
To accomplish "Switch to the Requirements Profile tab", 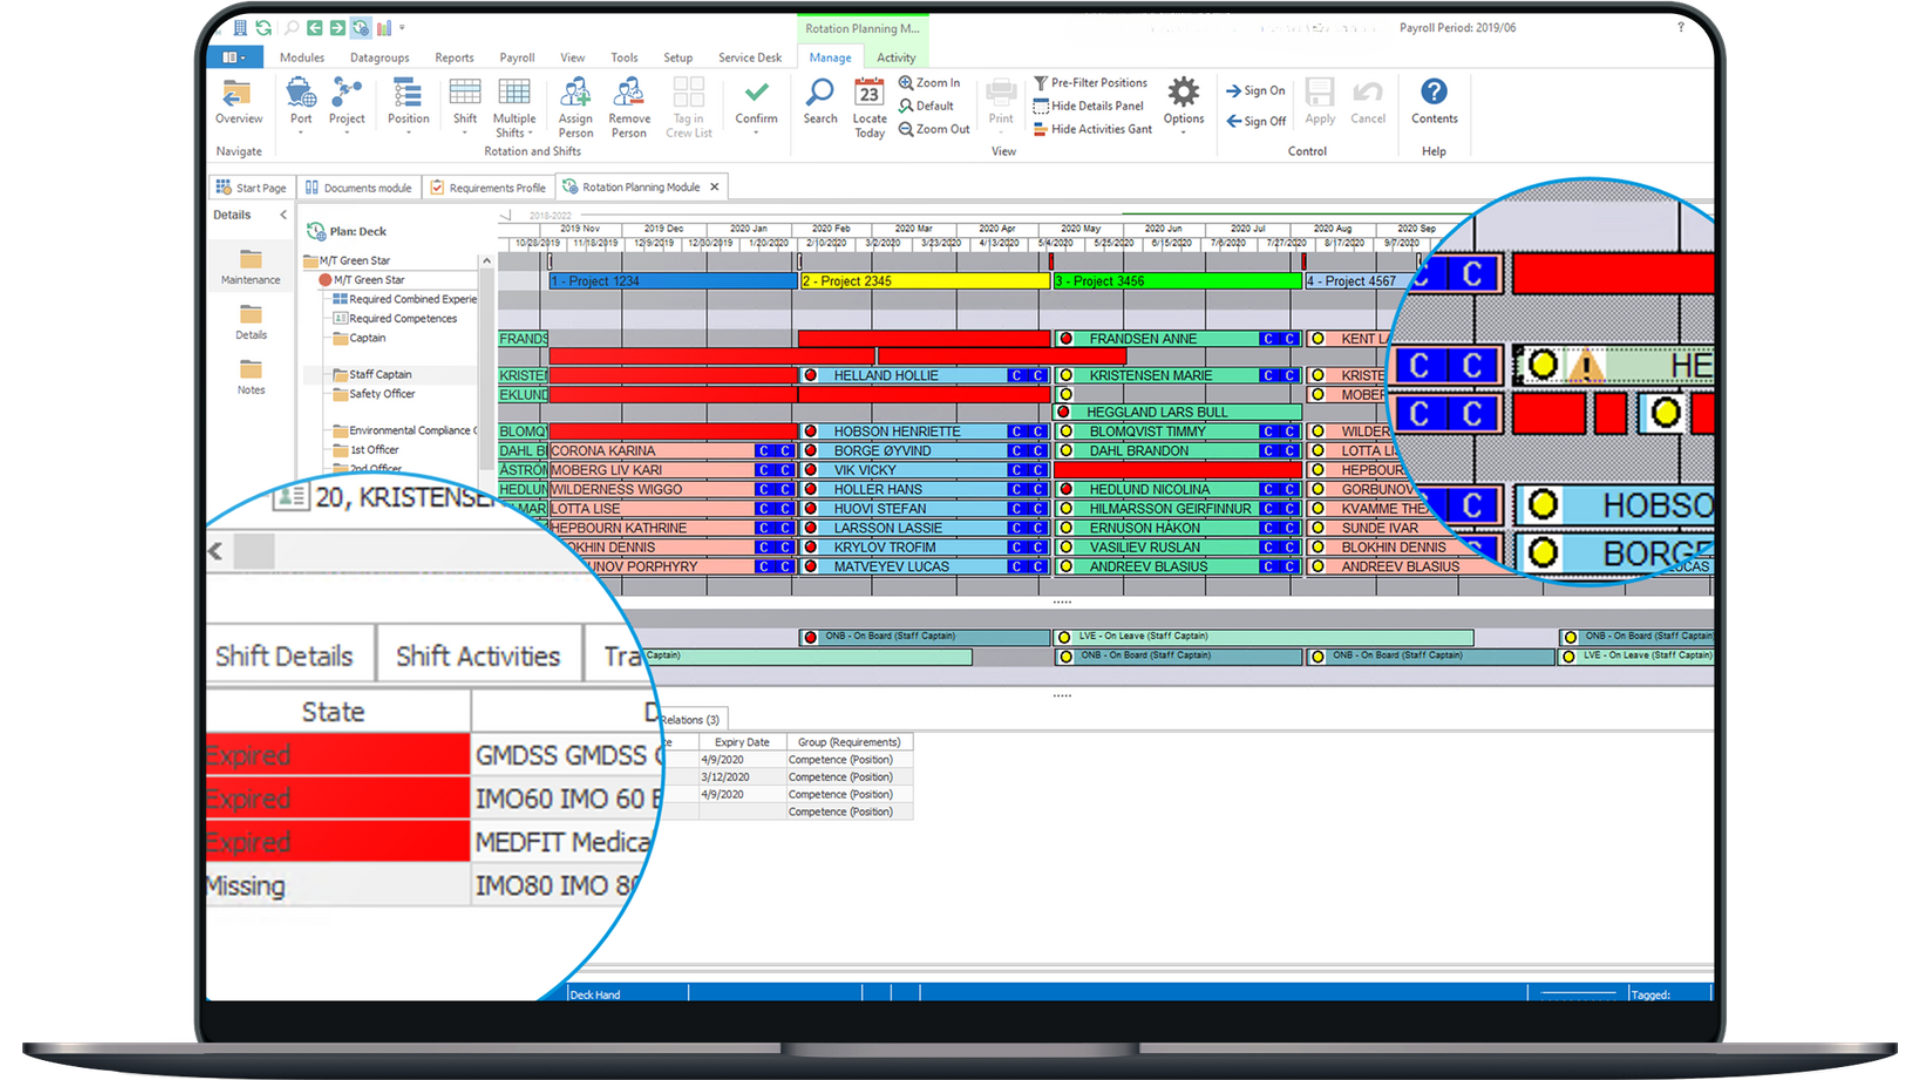I will (488, 187).
